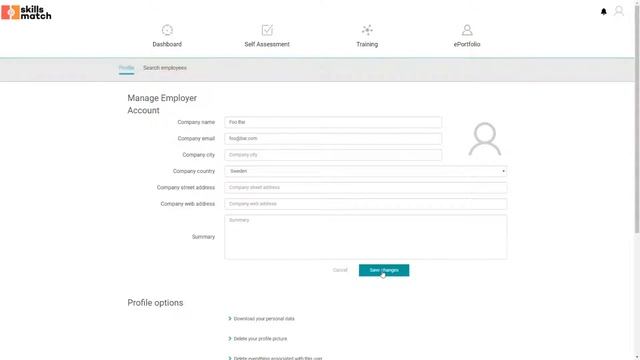The width and height of the screenshot is (640, 360).
Task: Open the notifications bell icon
Action: [604, 11]
